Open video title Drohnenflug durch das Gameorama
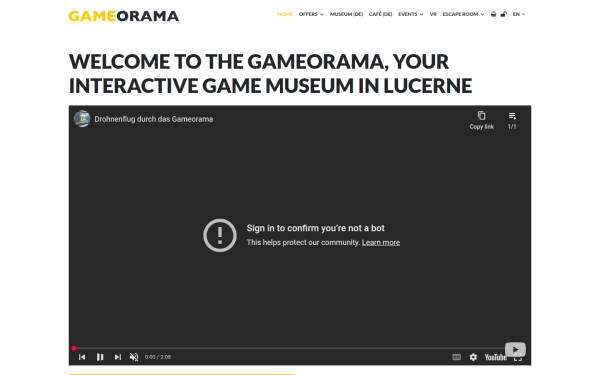Screen dimensions: 600x375 (154, 119)
